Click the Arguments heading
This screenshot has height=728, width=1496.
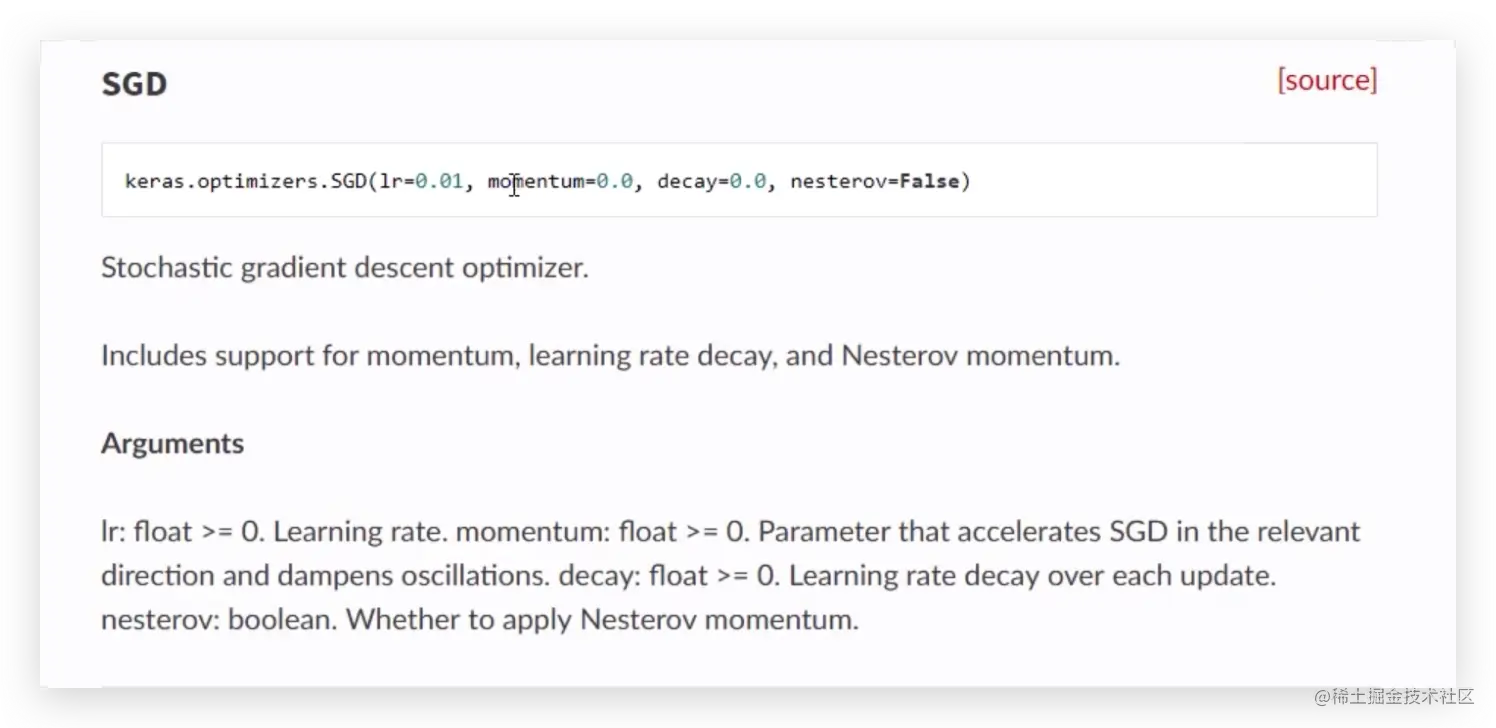pyautogui.click(x=172, y=443)
